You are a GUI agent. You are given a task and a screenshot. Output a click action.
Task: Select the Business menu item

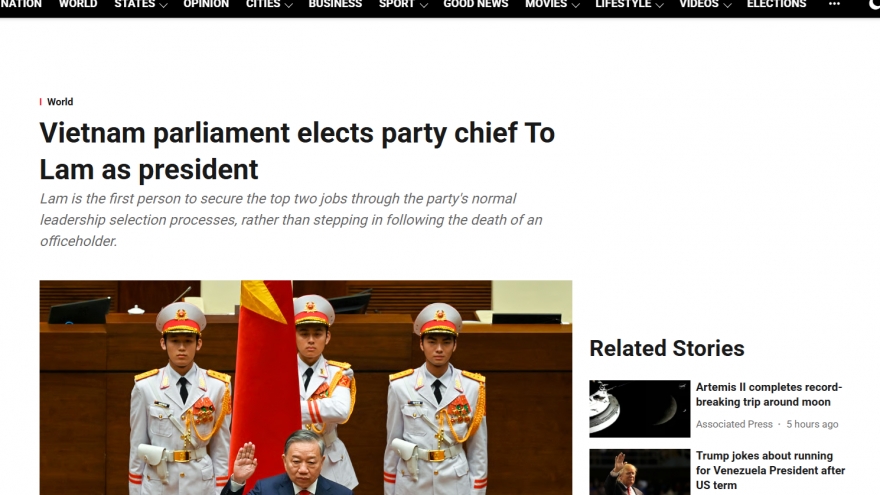[335, 4]
